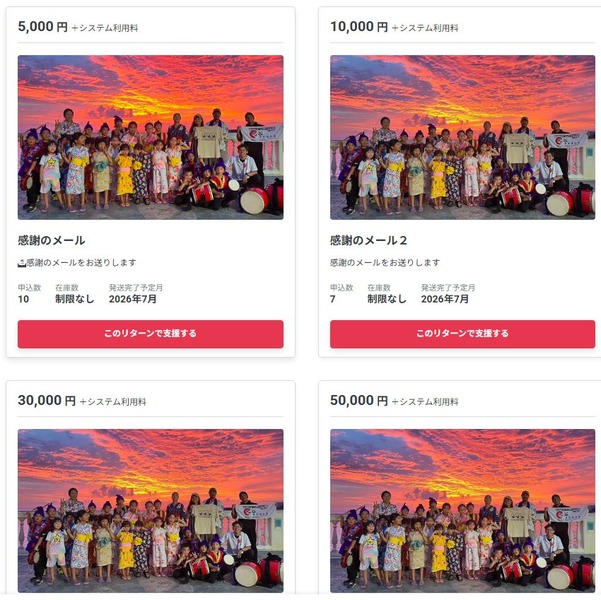
Task: Click the 申込数 value 7
Action: tap(333, 299)
